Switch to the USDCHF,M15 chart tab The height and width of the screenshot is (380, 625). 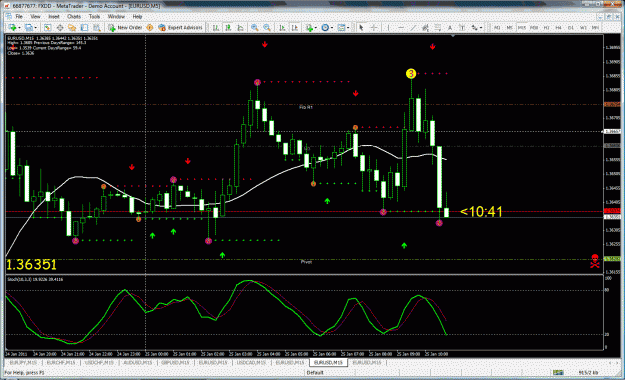99,362
